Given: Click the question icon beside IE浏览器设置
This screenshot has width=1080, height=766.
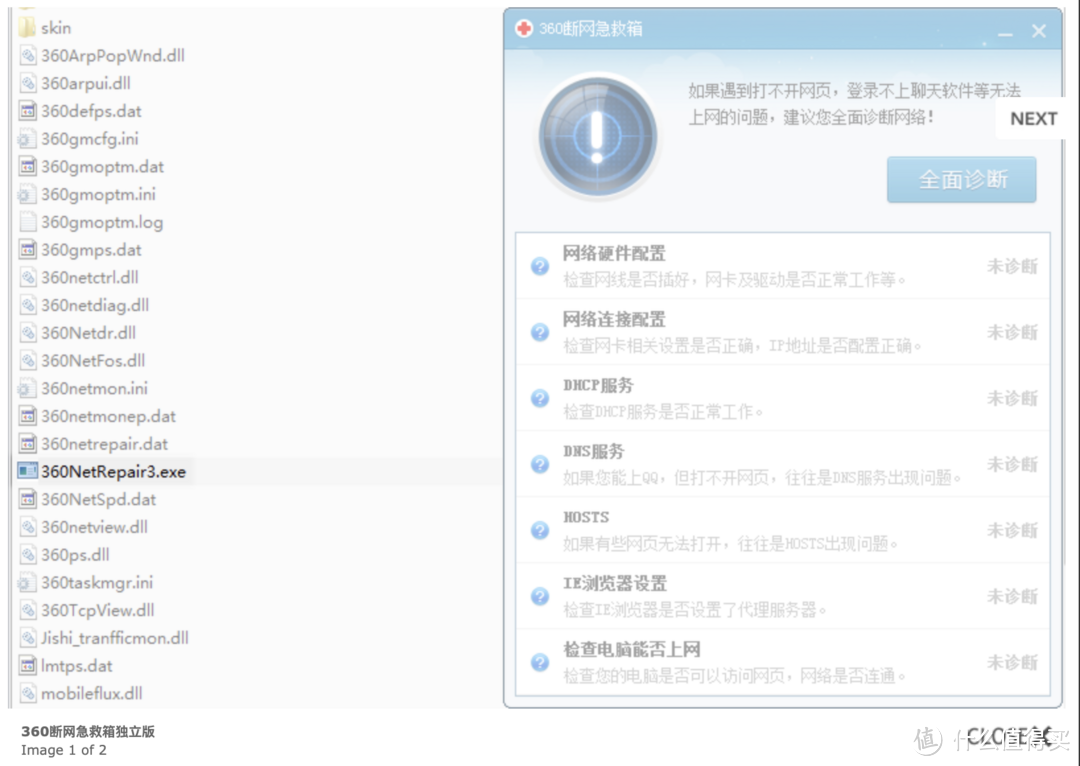Looking at the screenshot, I should coord(540,597).
